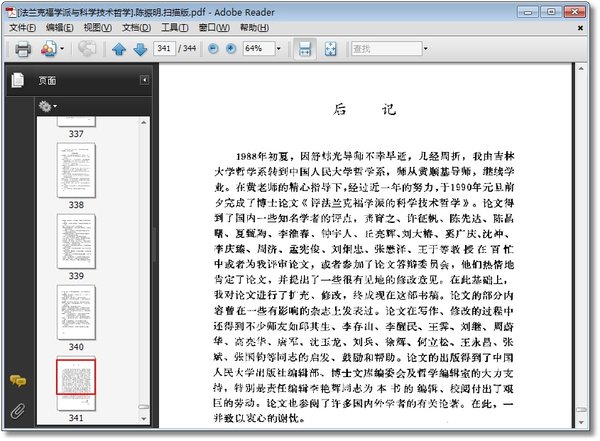Viewport: 600px width, 441px height.
Task: Click the find text search box
Action: click(386, 49)
